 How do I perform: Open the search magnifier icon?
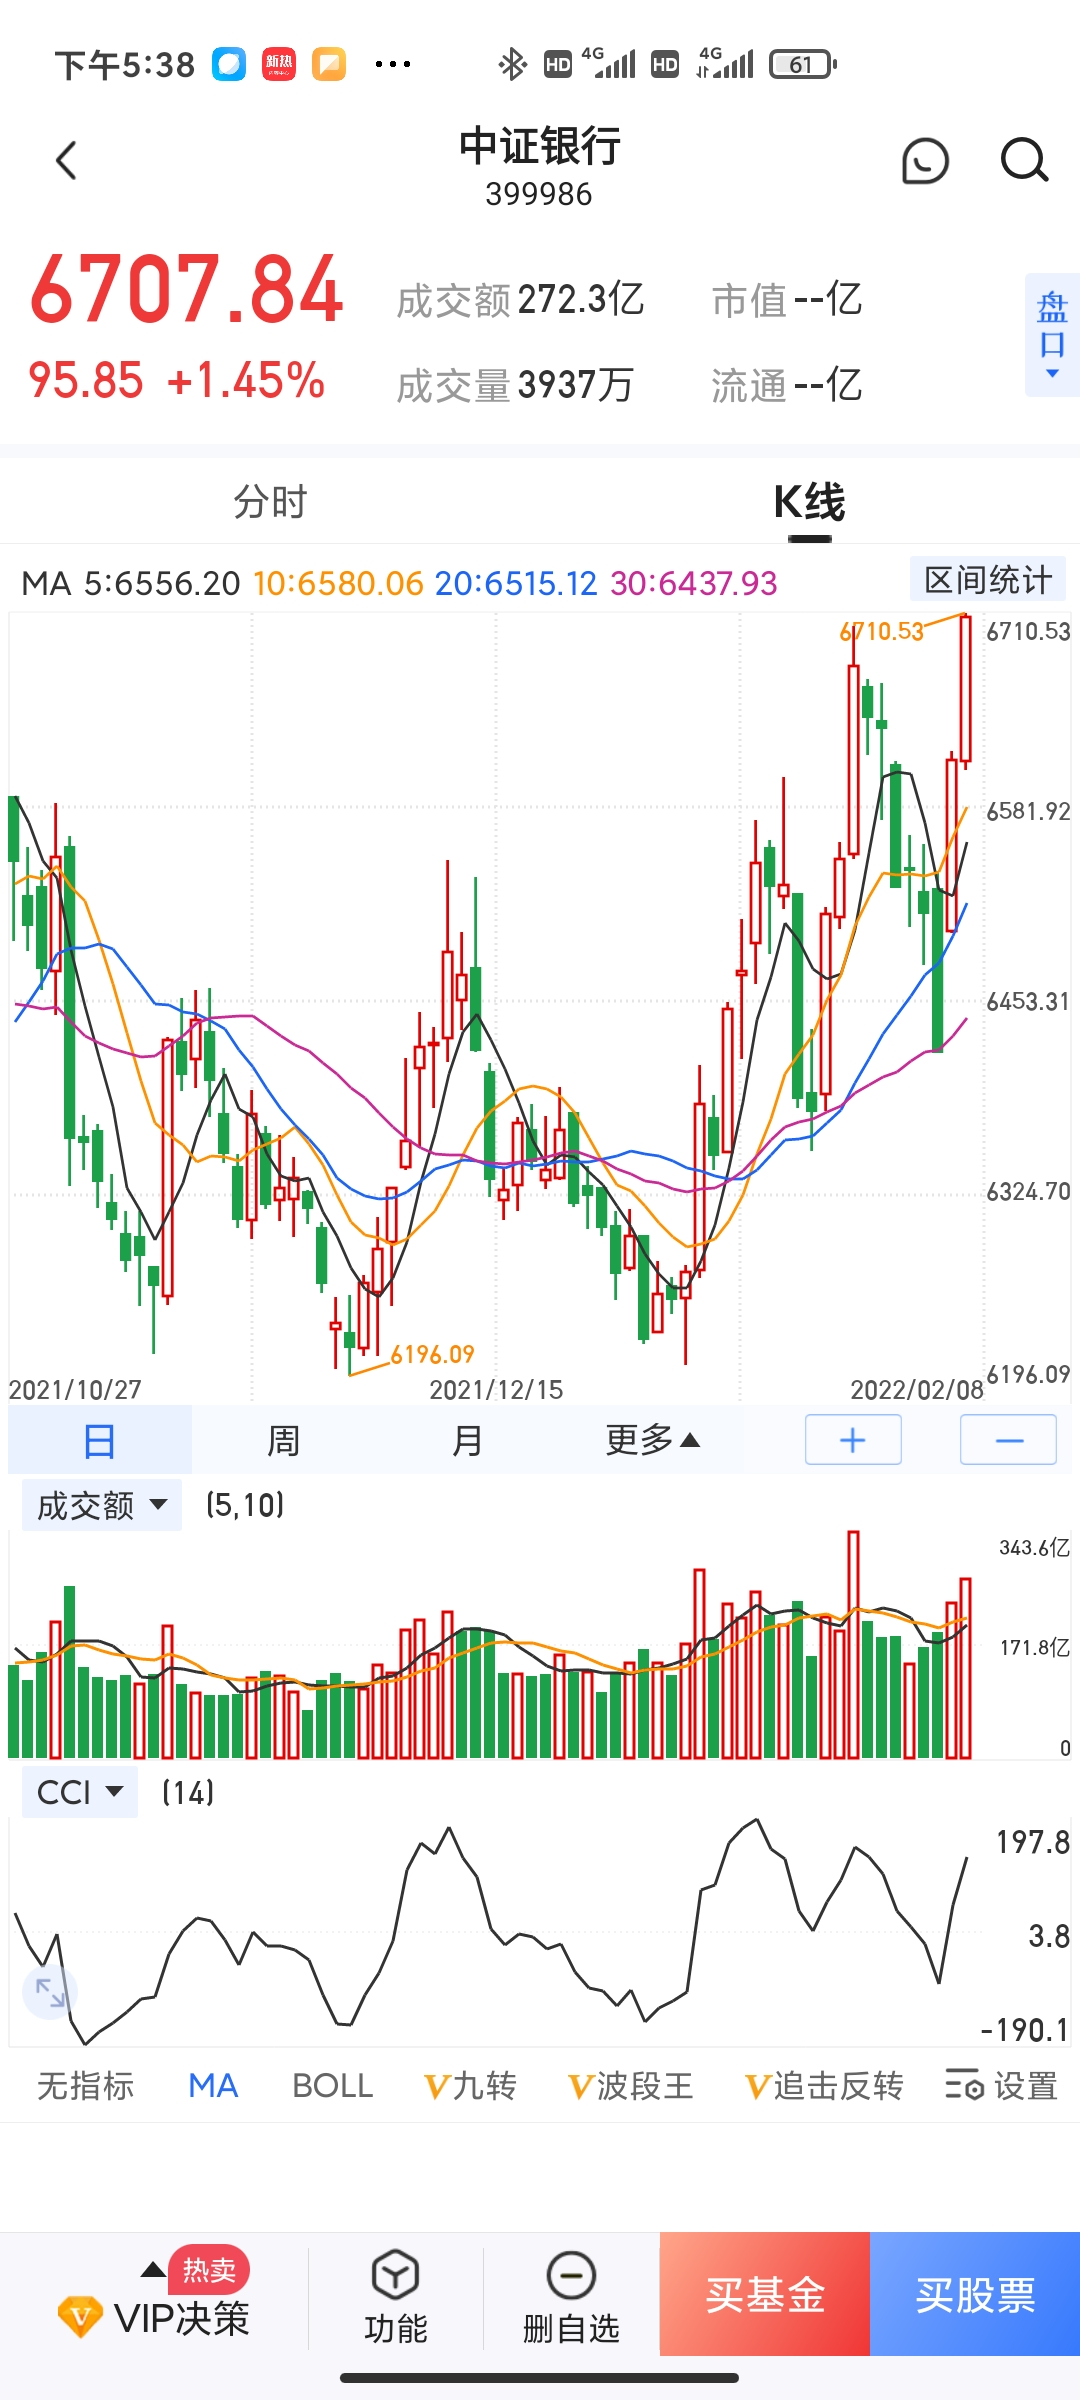click(1024, 160)
